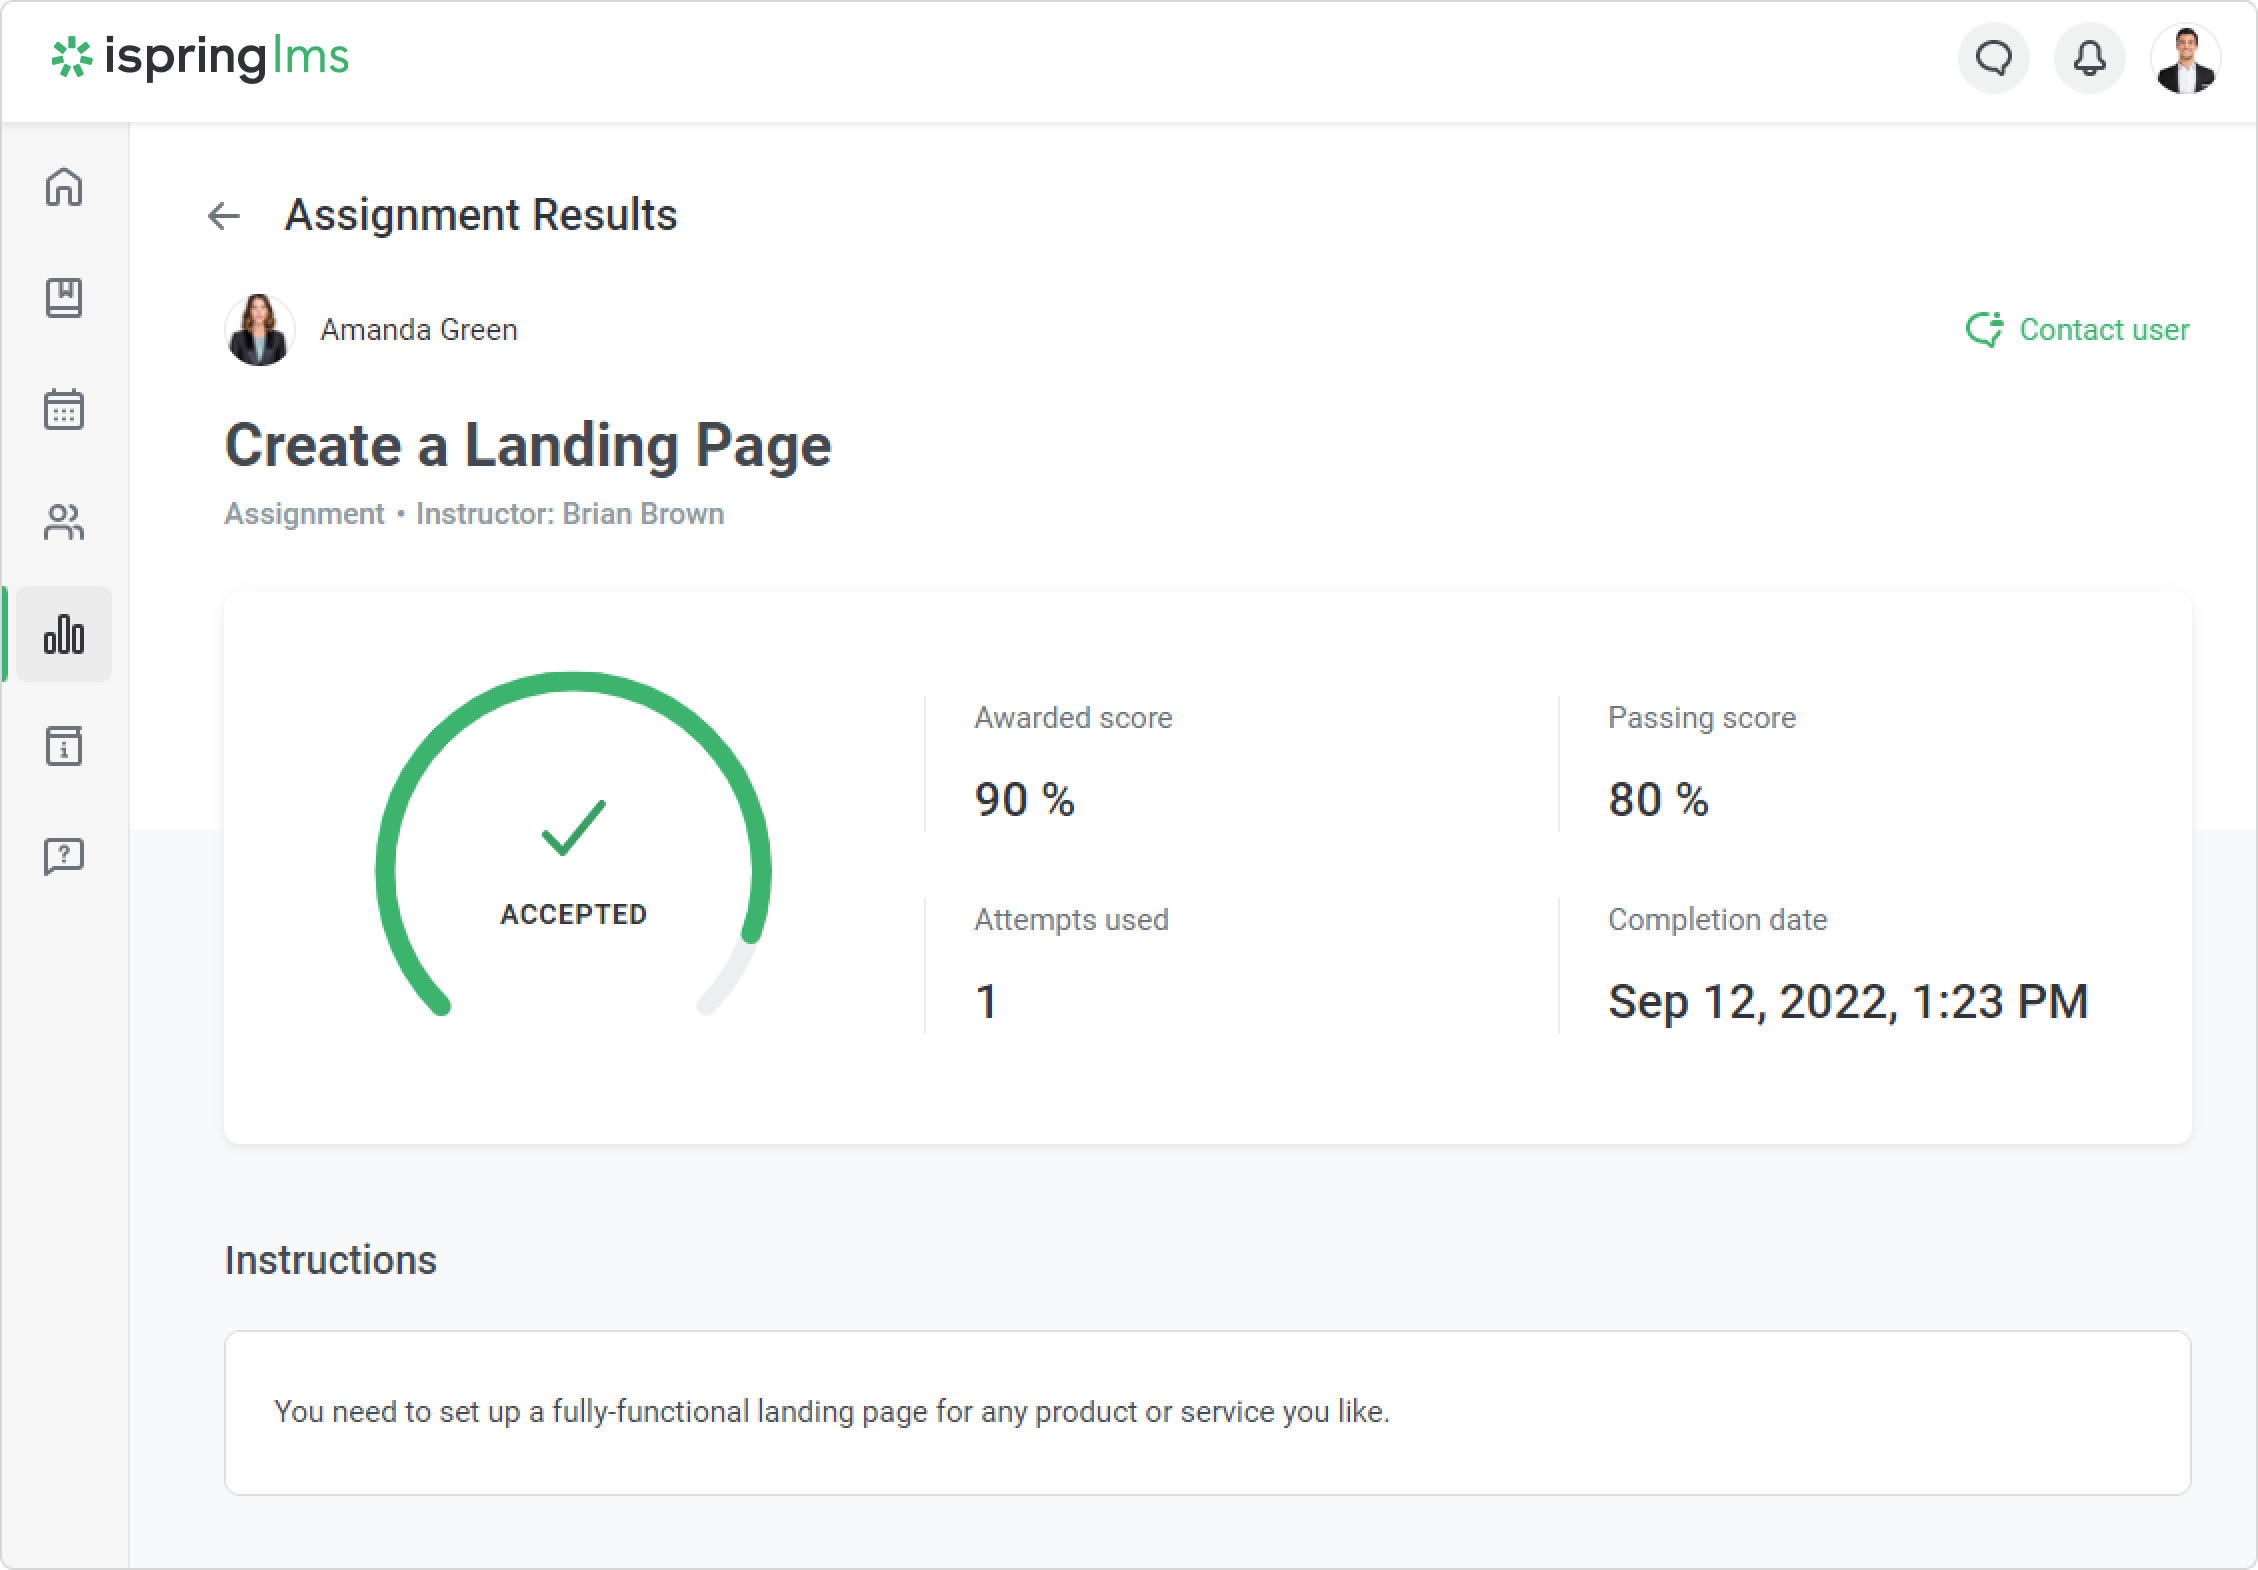Click Amanda Green's avatar photo

tap(260, 330)
